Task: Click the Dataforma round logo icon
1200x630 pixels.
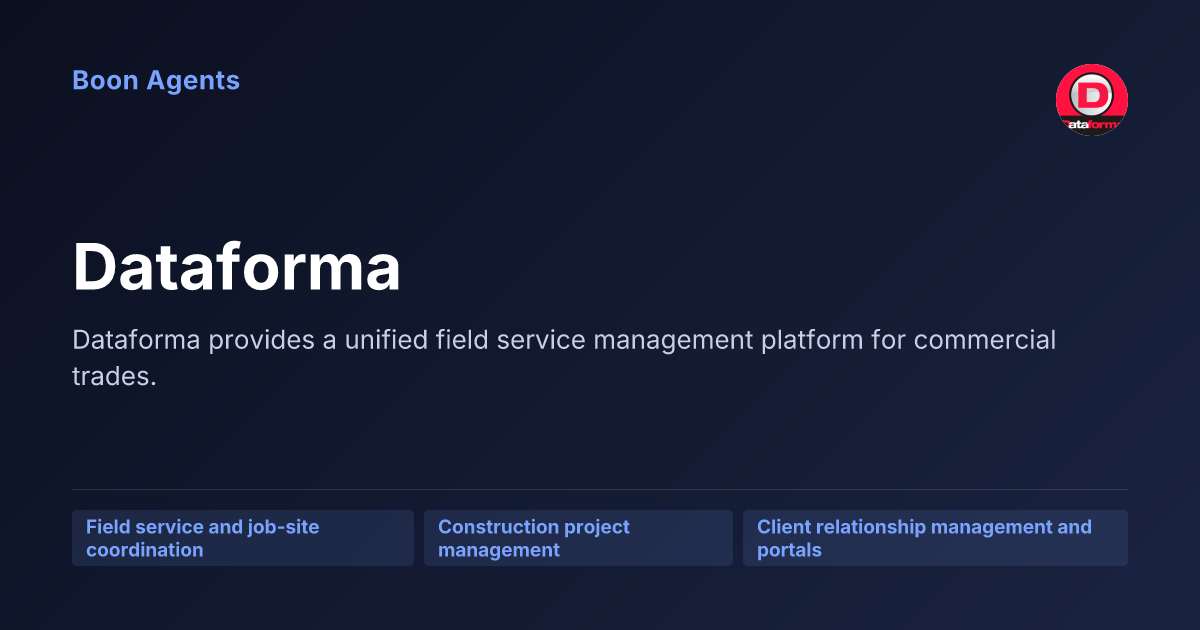Action: pyautogui.click(x=1092, y=100)
